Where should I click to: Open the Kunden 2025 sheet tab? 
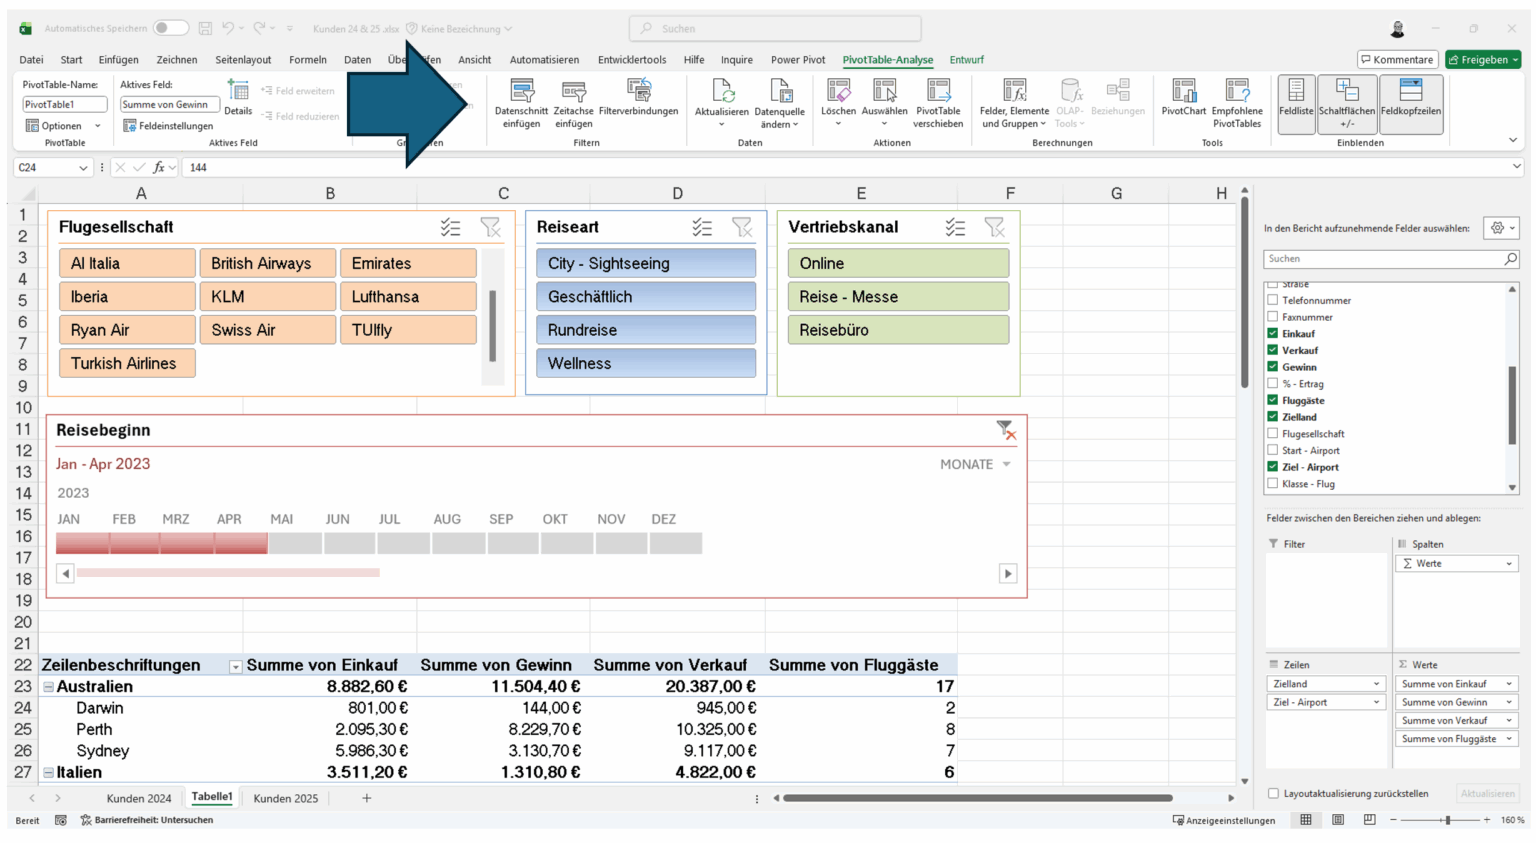285,798
